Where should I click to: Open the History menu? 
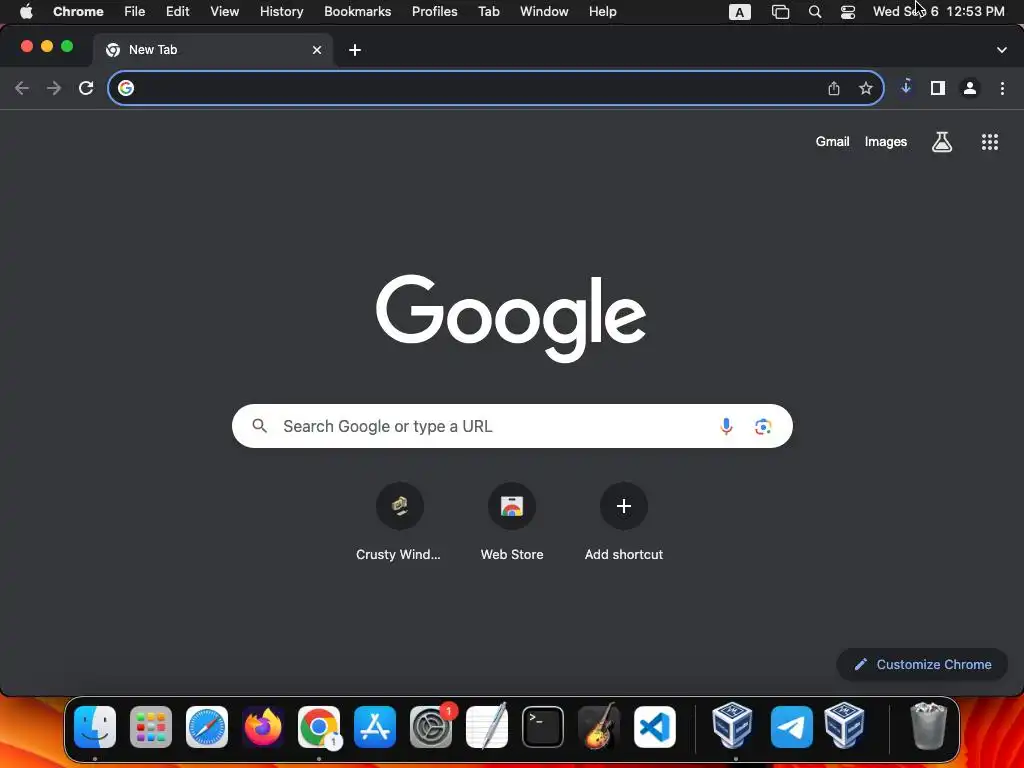click(x=281, y=11)
